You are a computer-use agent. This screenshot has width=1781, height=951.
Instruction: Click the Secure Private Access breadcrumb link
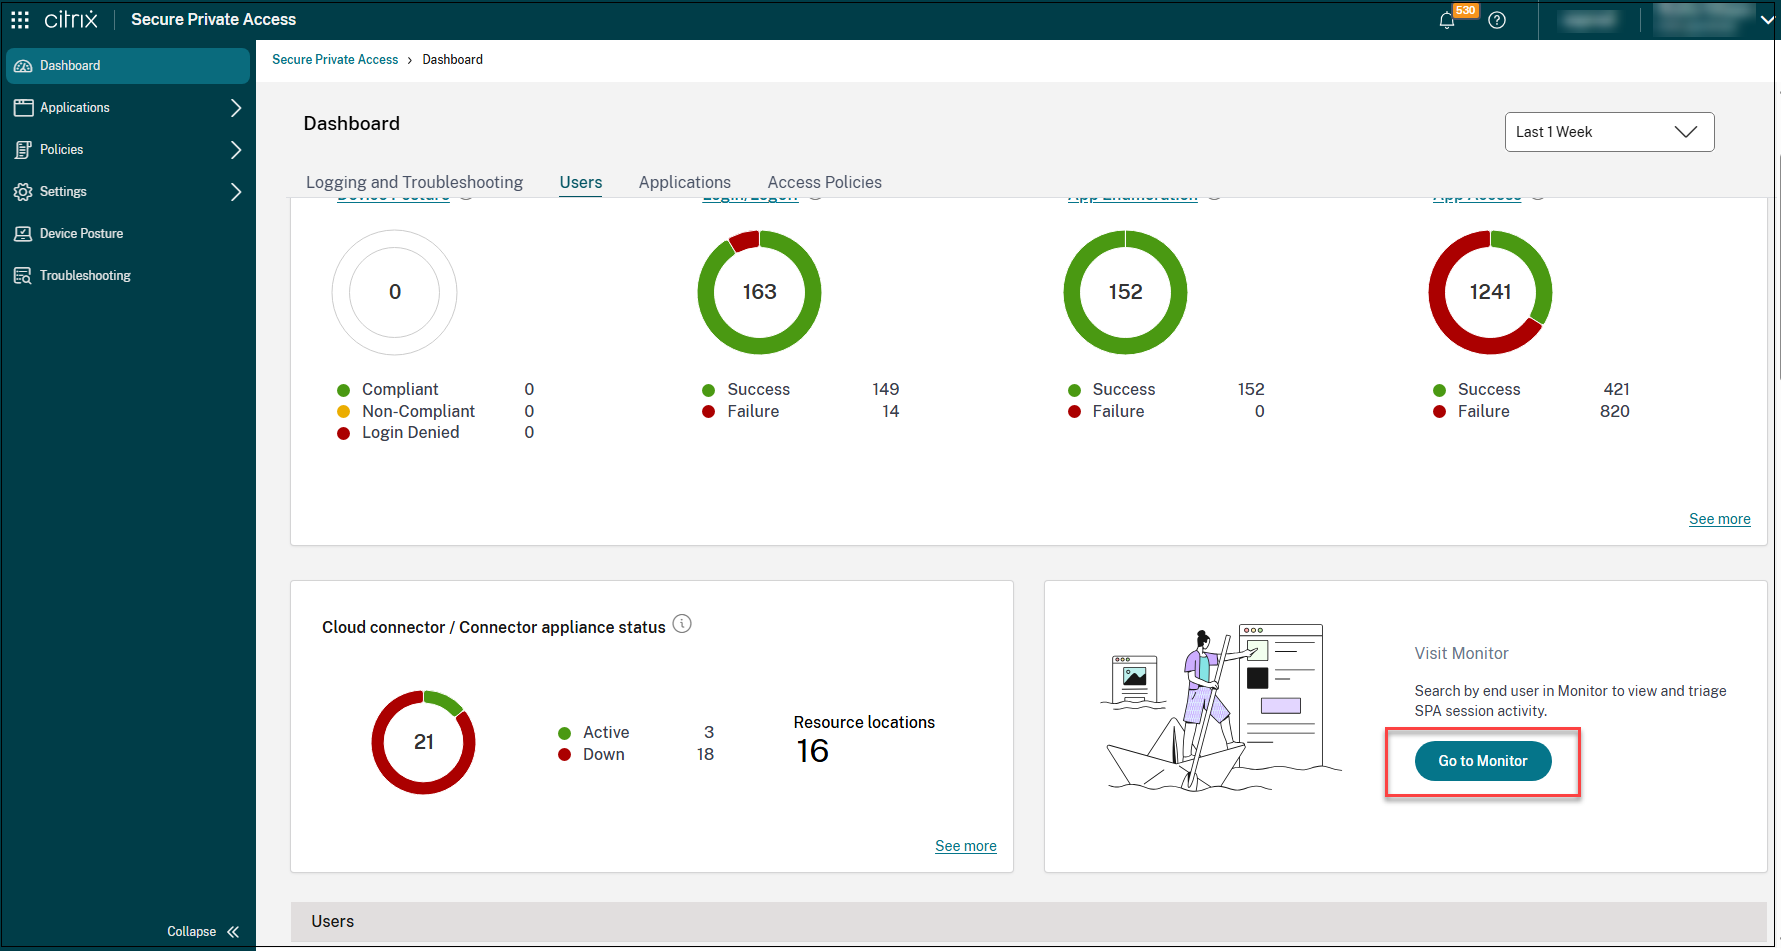point(335,59)
